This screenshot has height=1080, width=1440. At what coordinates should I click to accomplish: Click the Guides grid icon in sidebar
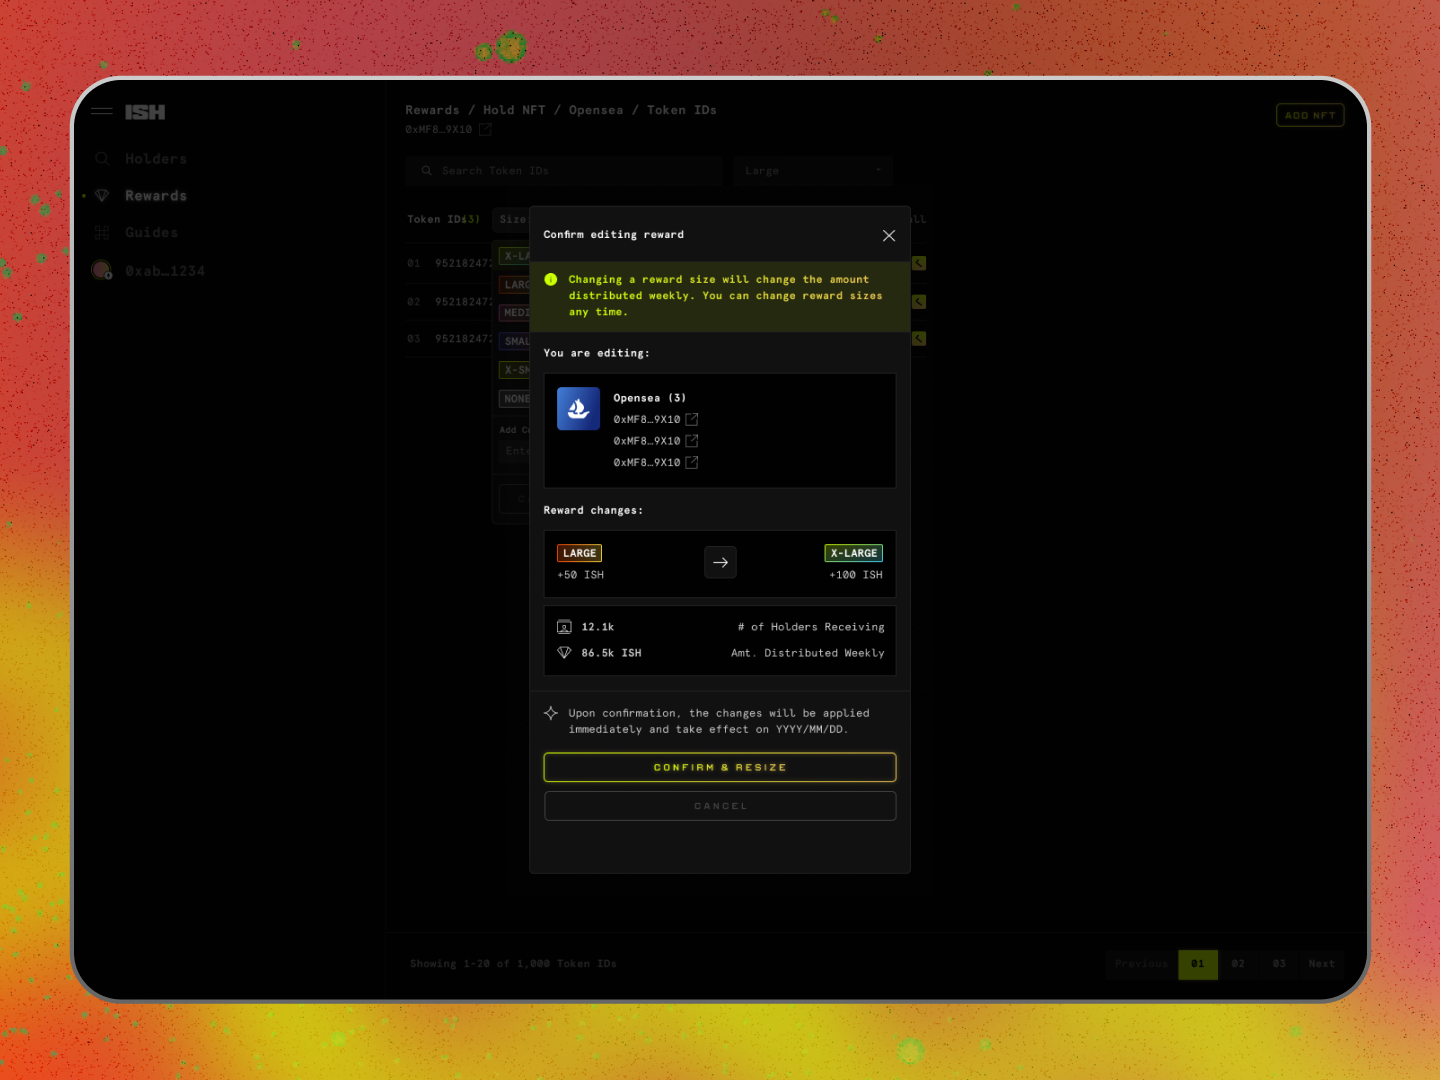[102, 232]
